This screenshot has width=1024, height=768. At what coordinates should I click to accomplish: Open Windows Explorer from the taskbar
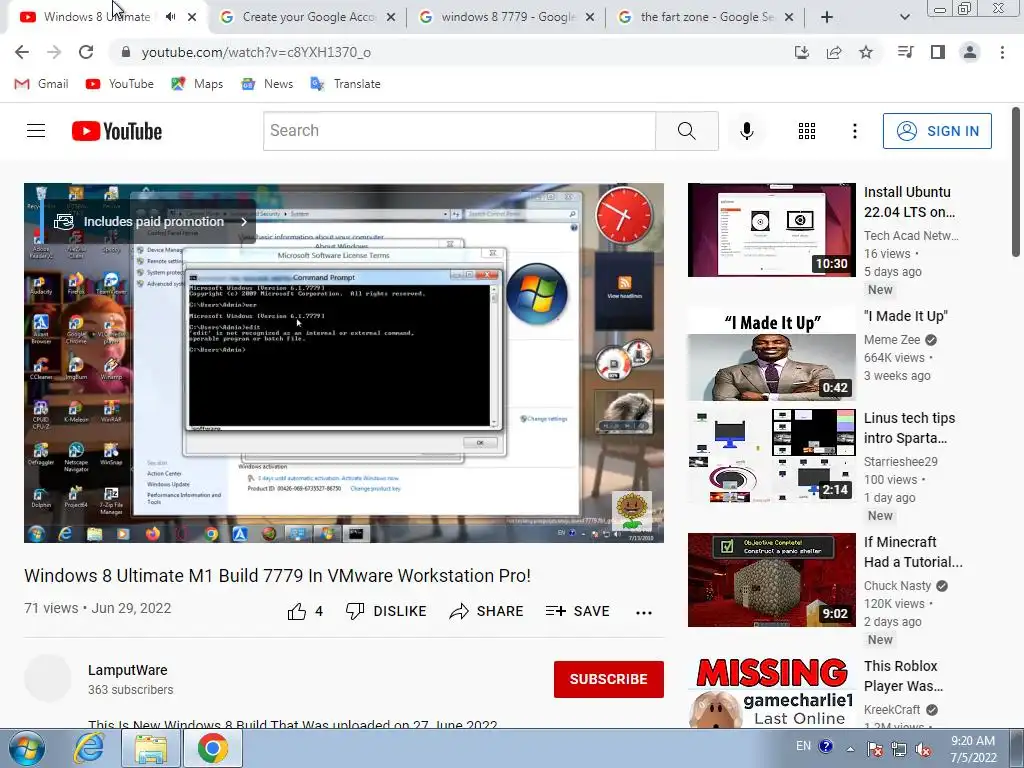[151, 748]
